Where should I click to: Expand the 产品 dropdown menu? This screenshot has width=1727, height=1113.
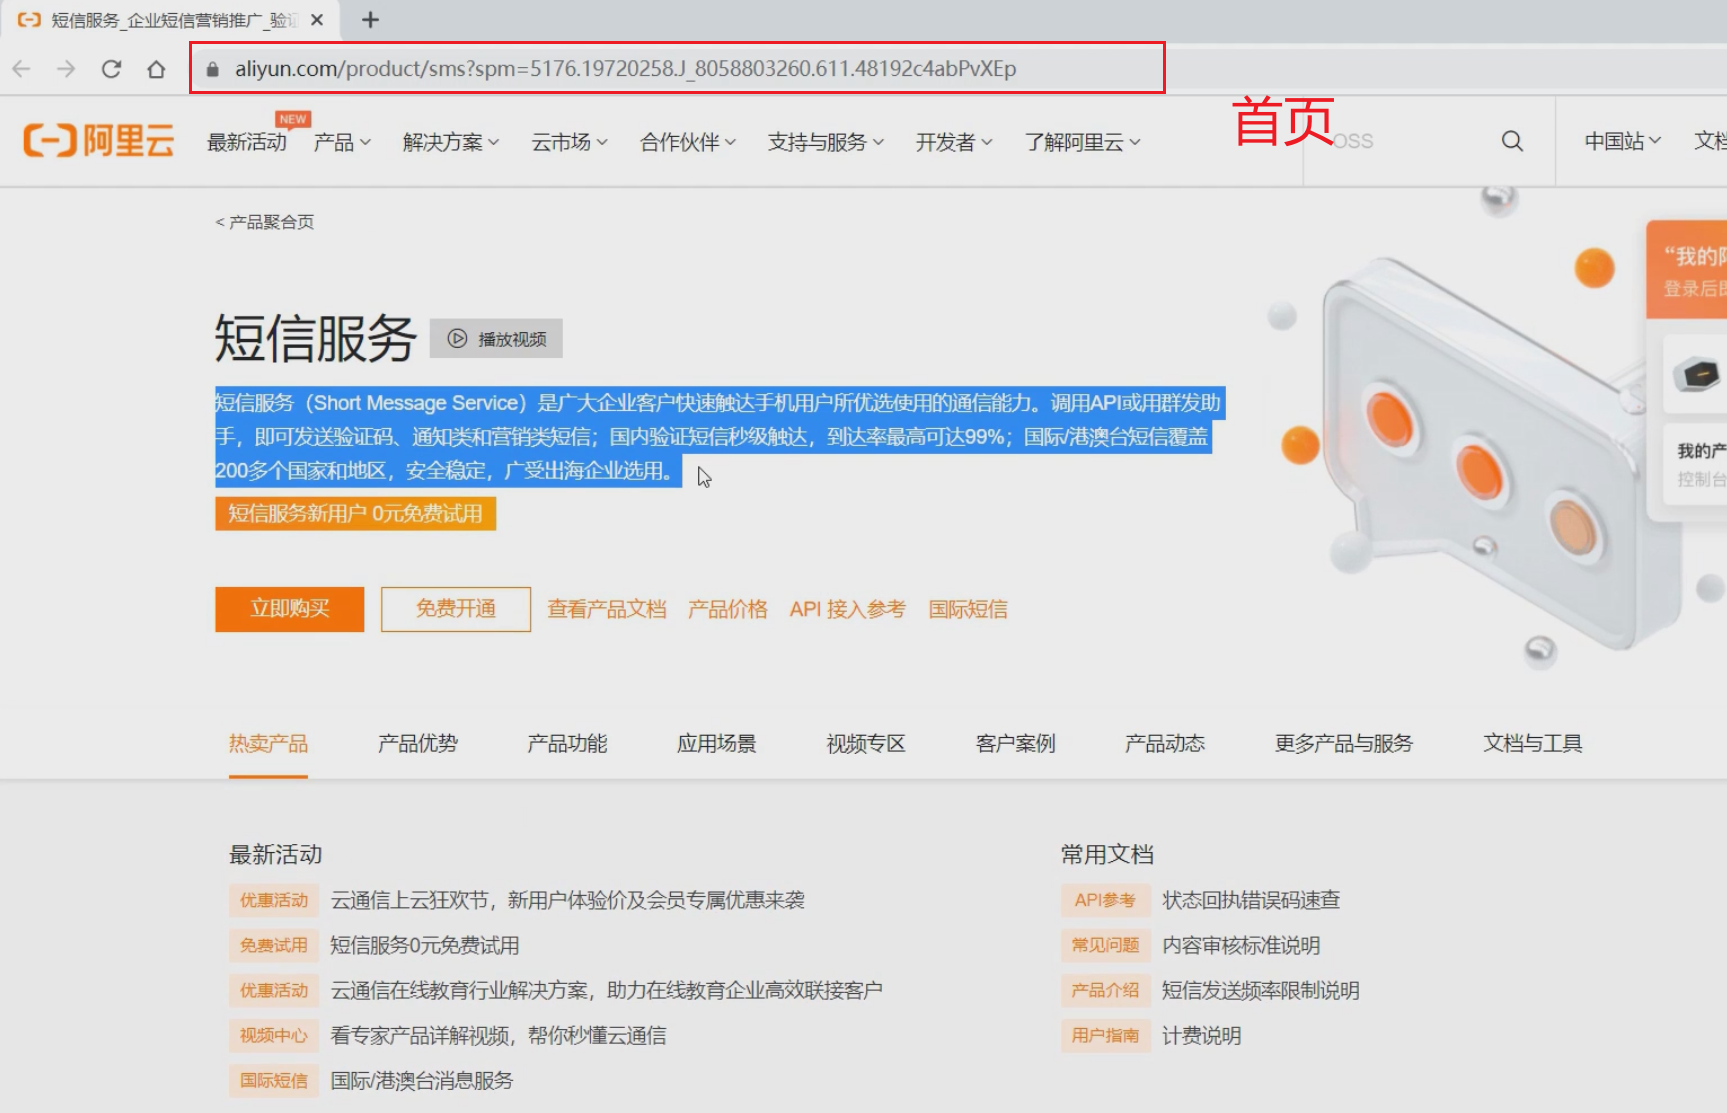click(x=342, y=142)
